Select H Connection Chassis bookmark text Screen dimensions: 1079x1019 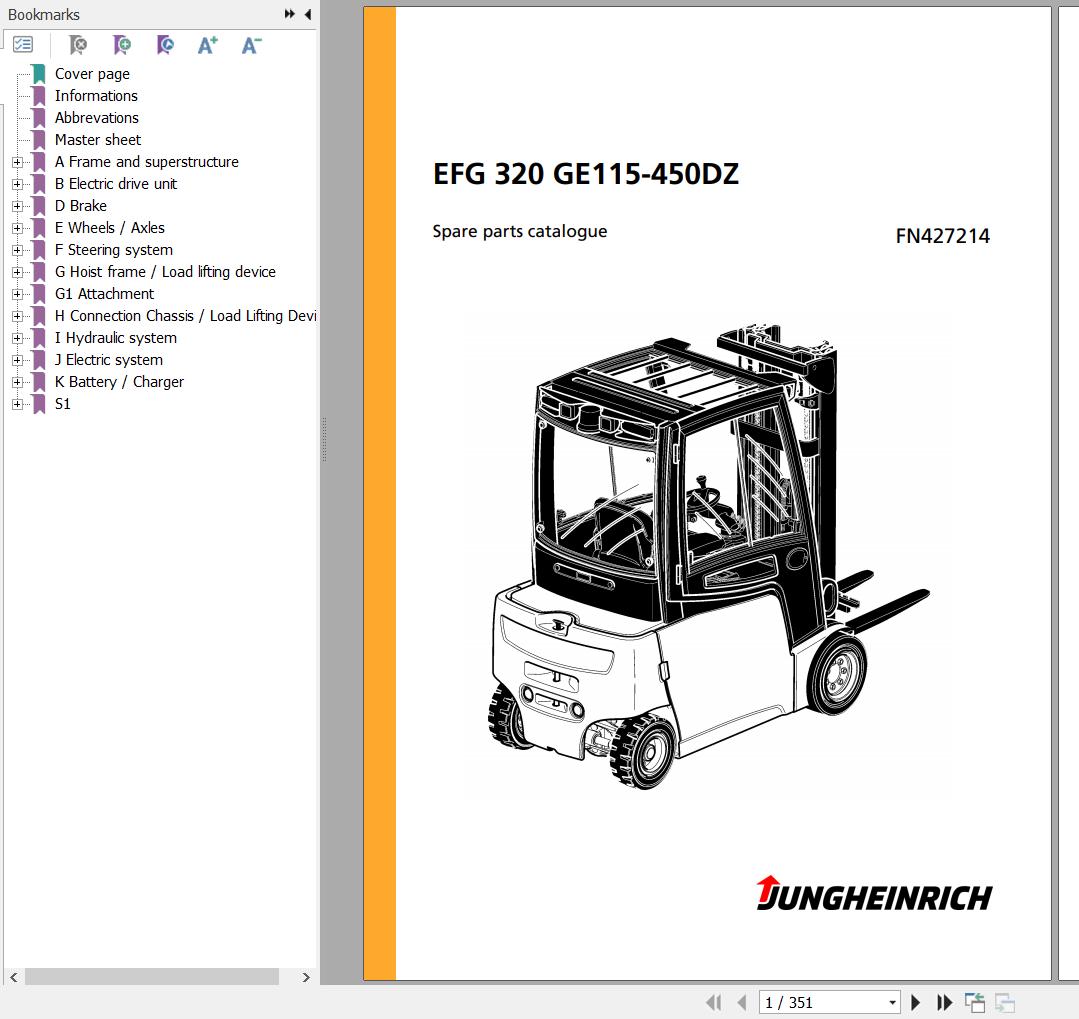pos(185,316)
